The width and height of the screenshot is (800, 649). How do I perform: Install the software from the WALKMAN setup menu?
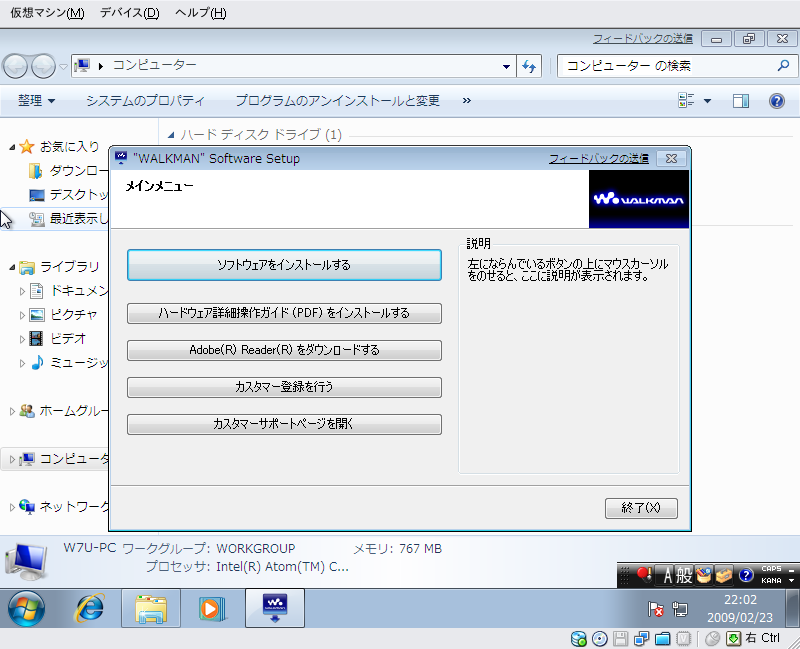click(x=284, y=265)
